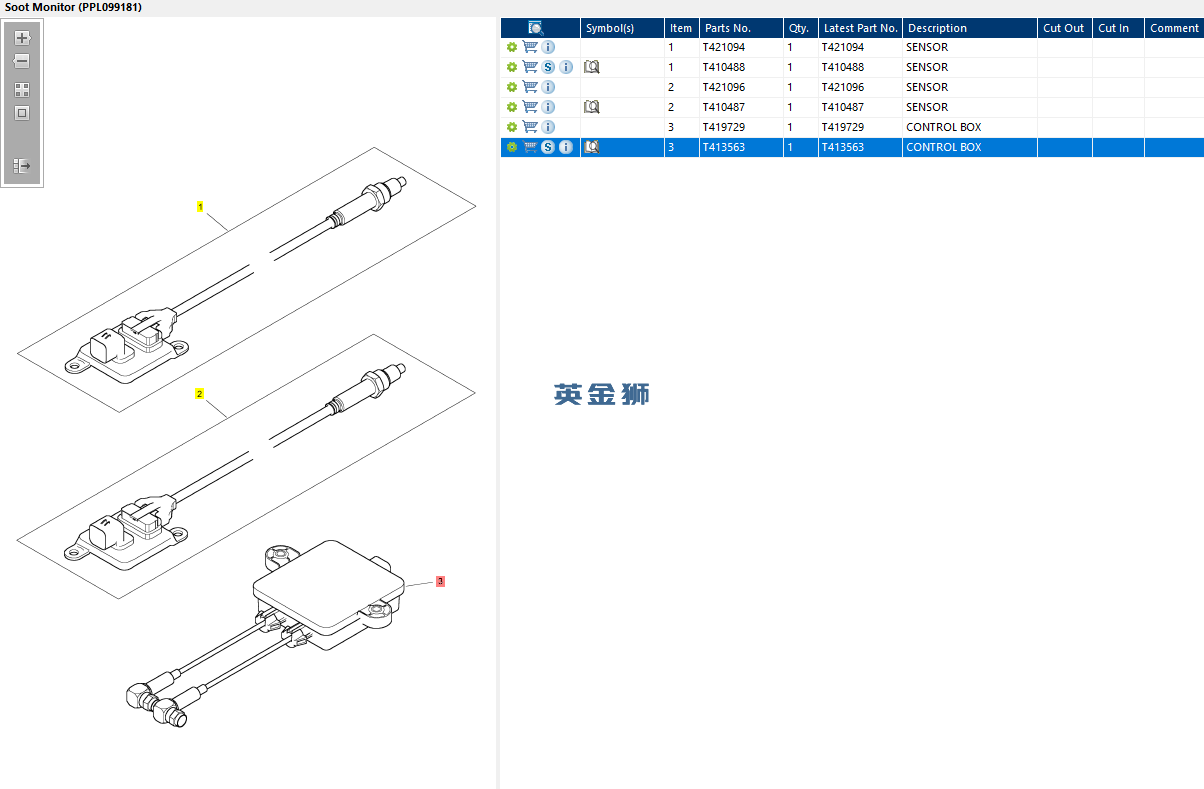
Task: Click the S supersession icon for T413563
Action: click(548, 147)
